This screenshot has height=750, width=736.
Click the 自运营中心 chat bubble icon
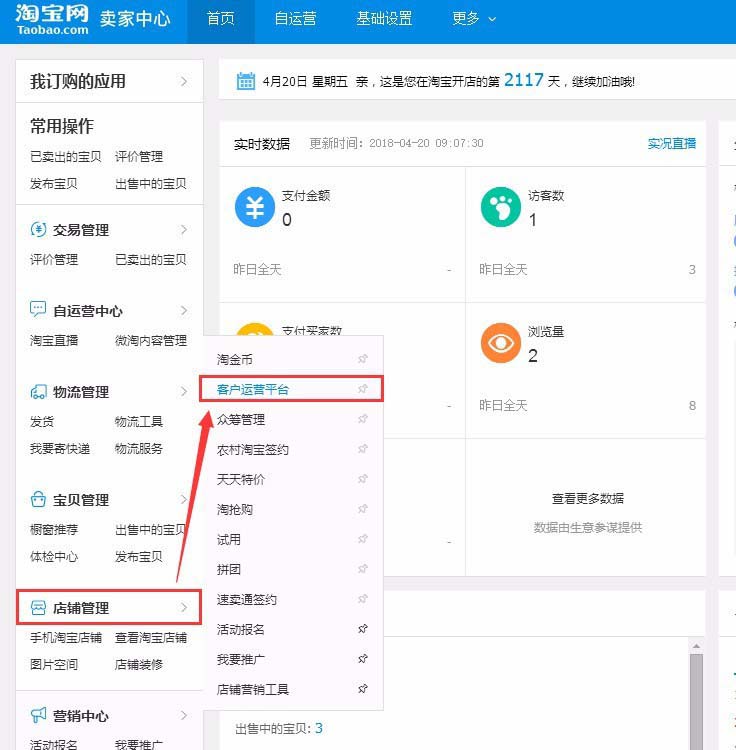[38, 309]
